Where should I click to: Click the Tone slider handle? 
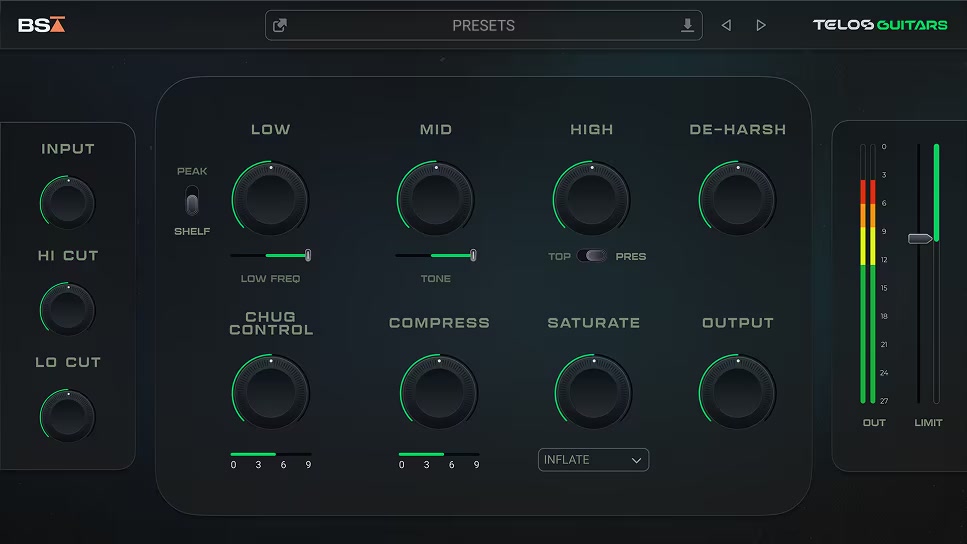473,255
